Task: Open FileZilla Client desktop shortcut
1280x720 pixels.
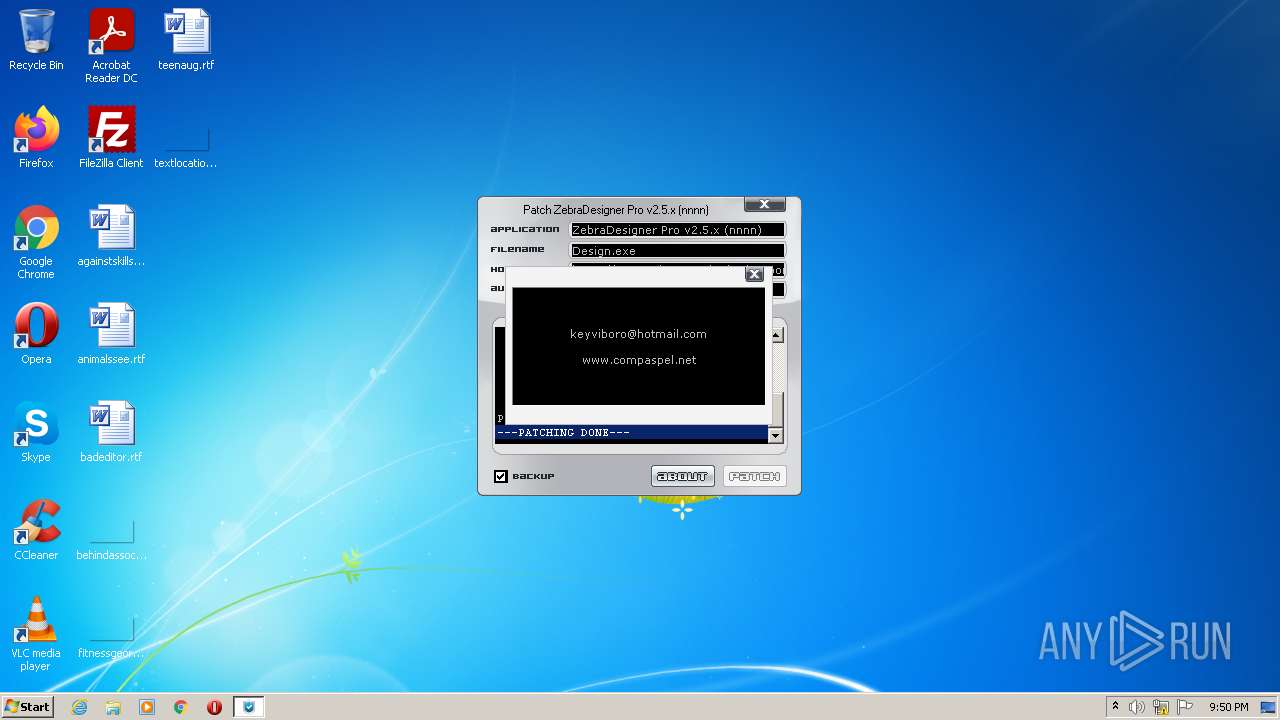Action: tap(111, 138)
